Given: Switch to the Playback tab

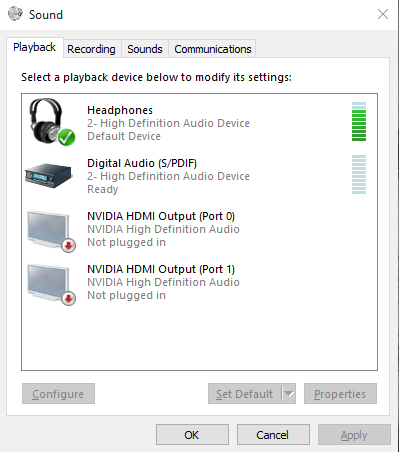Looking at the screenshot, I should pos(35,48).
